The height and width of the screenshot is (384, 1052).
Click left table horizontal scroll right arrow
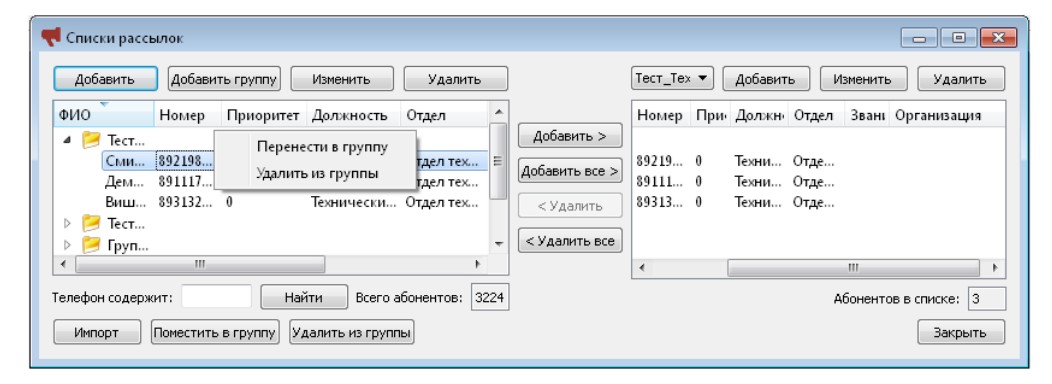coord(478,264)
